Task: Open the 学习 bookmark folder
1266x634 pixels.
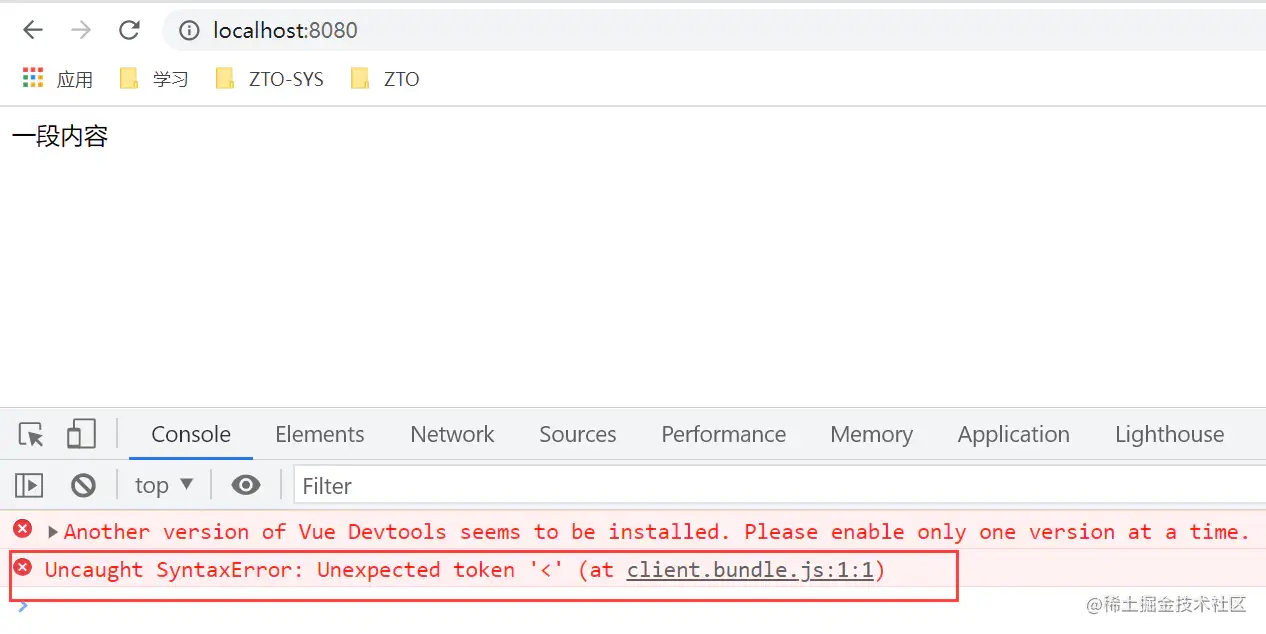Action: click(x=154, y=79)
